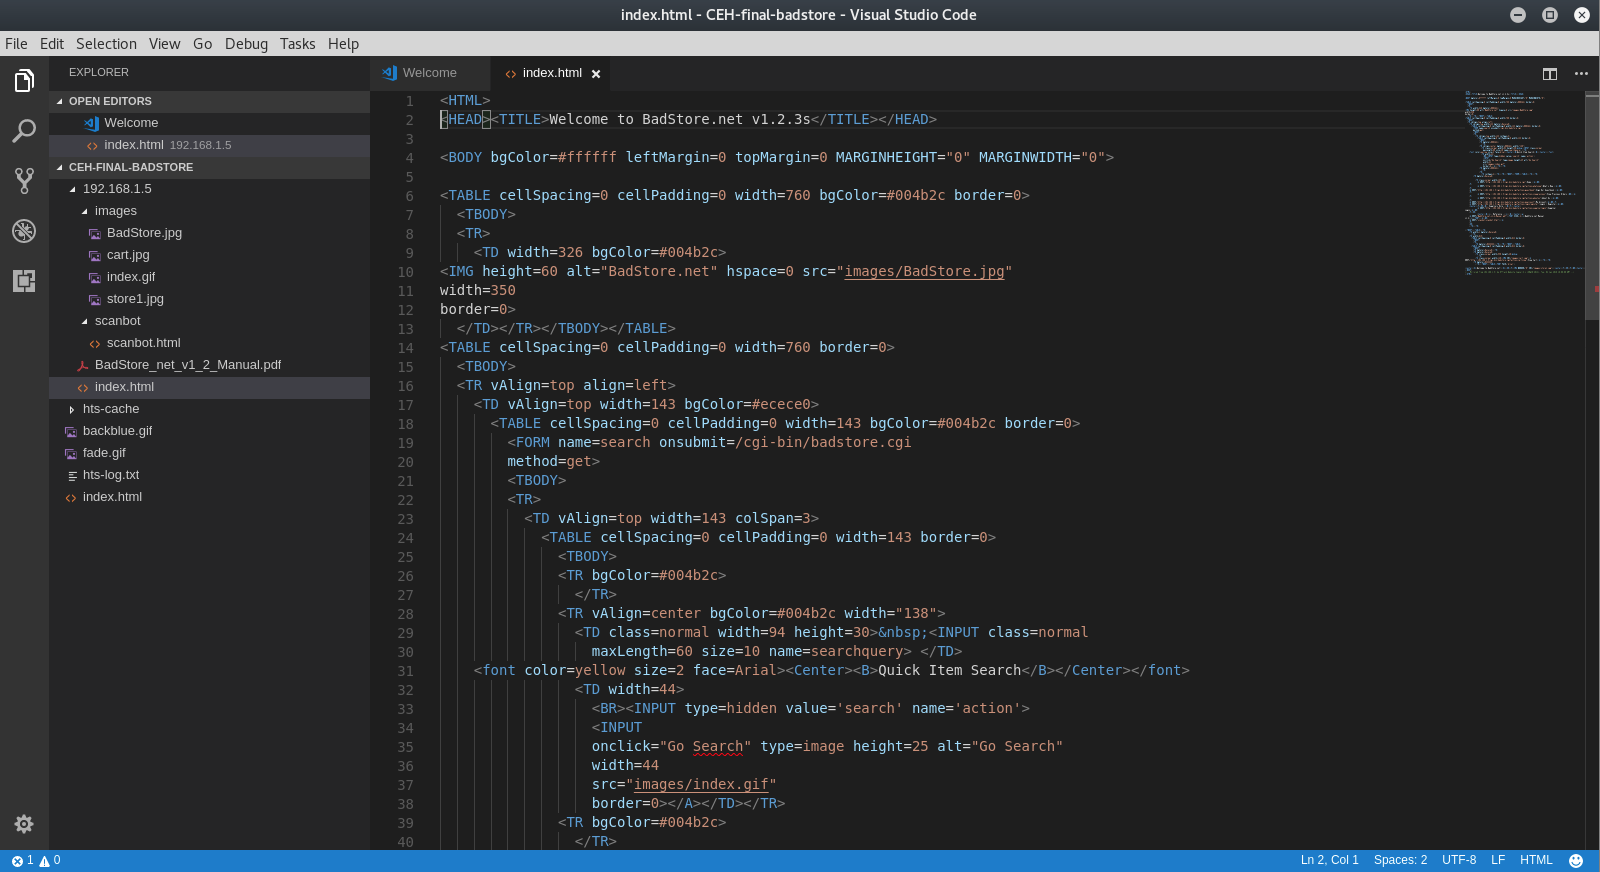Open the View menu
Viewport: 1600px width, 872px height.
click(x=164, y=44)
